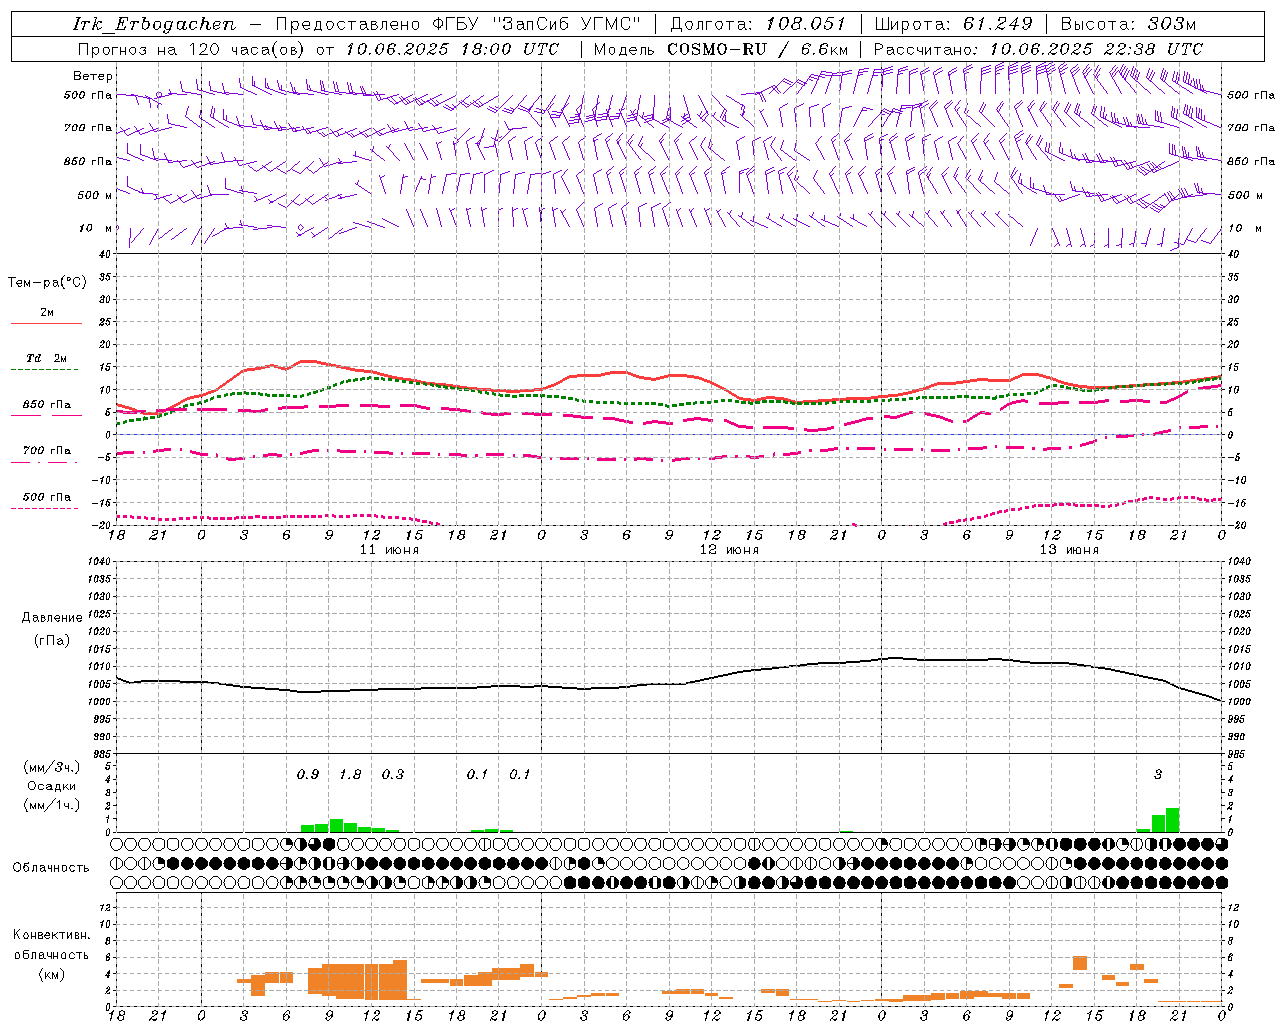Click the precipitation amount 1.8
This screenshot has height=1024, width=1280.
tap(351, 774)
